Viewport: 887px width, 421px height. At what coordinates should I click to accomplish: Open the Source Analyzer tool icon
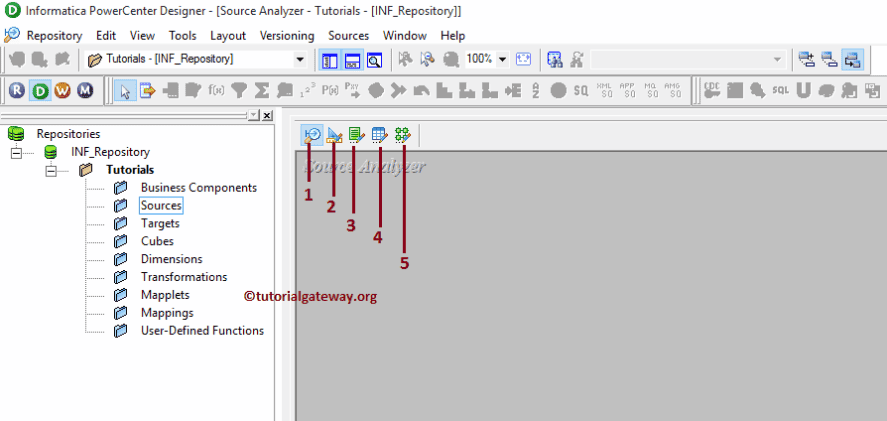coord(312,135)
